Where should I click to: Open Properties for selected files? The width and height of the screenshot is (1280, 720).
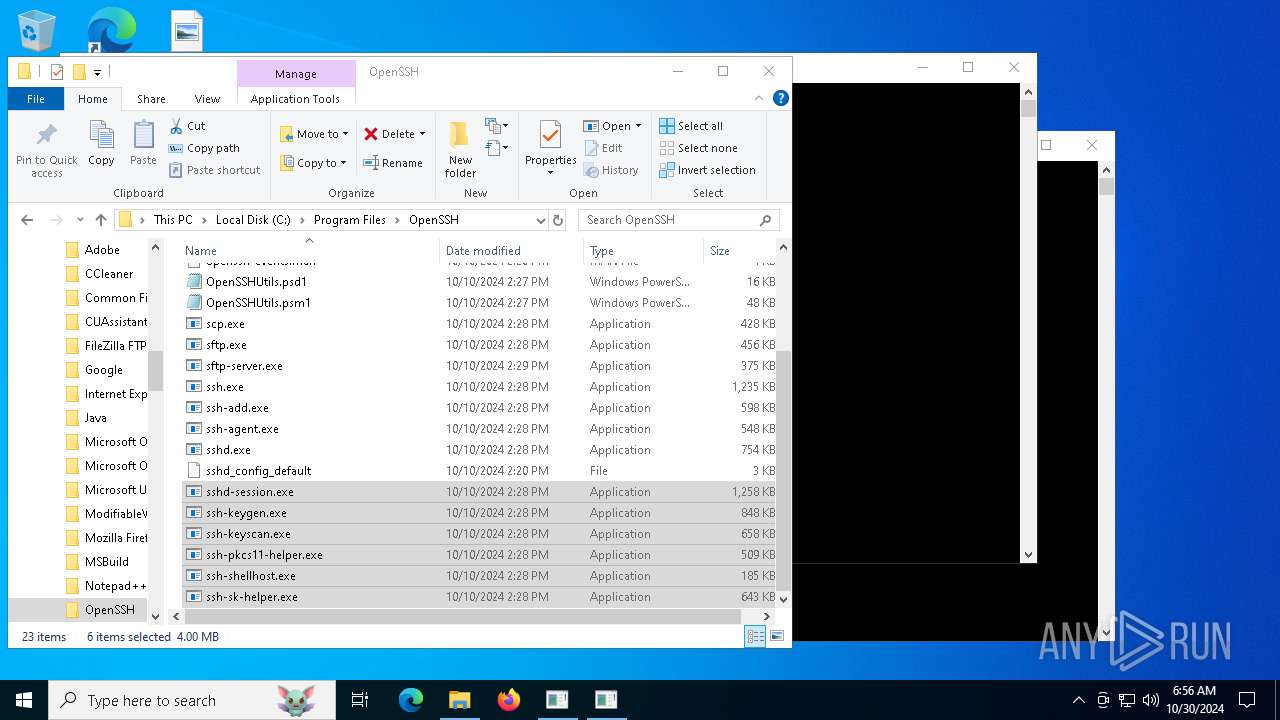(x=550, y=149)
